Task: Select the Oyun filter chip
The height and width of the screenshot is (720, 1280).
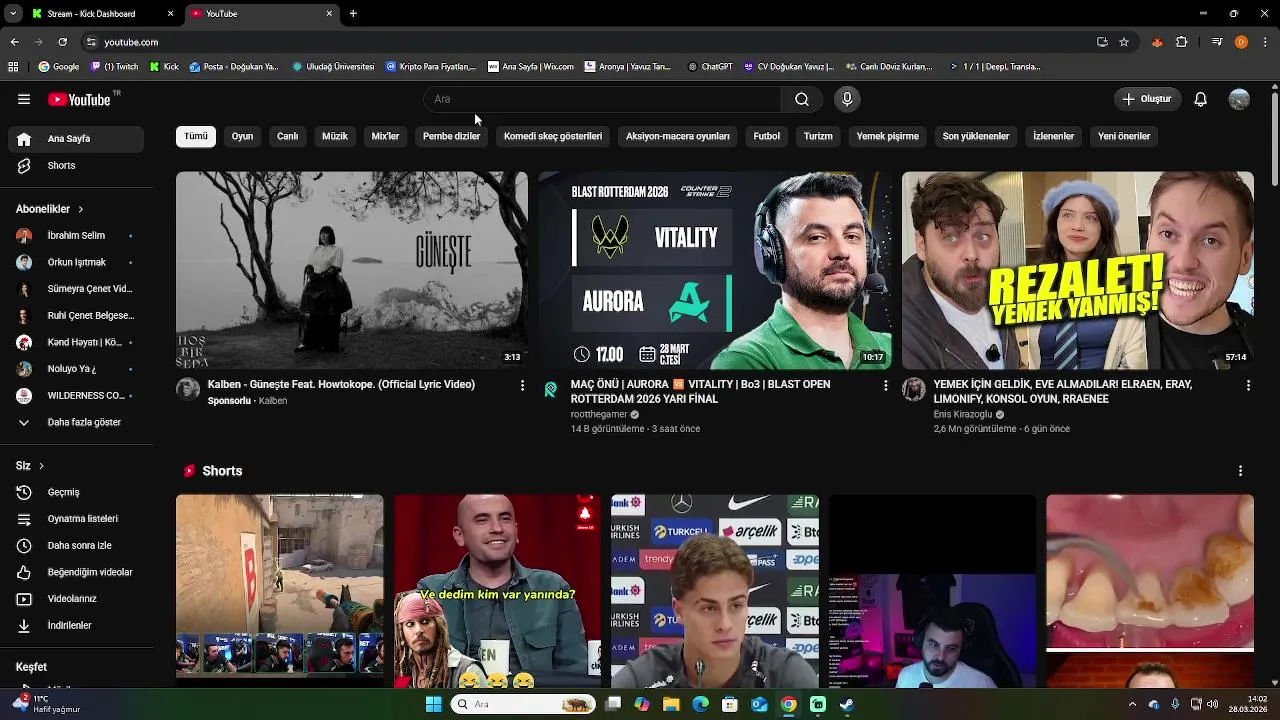Action: 243,136
